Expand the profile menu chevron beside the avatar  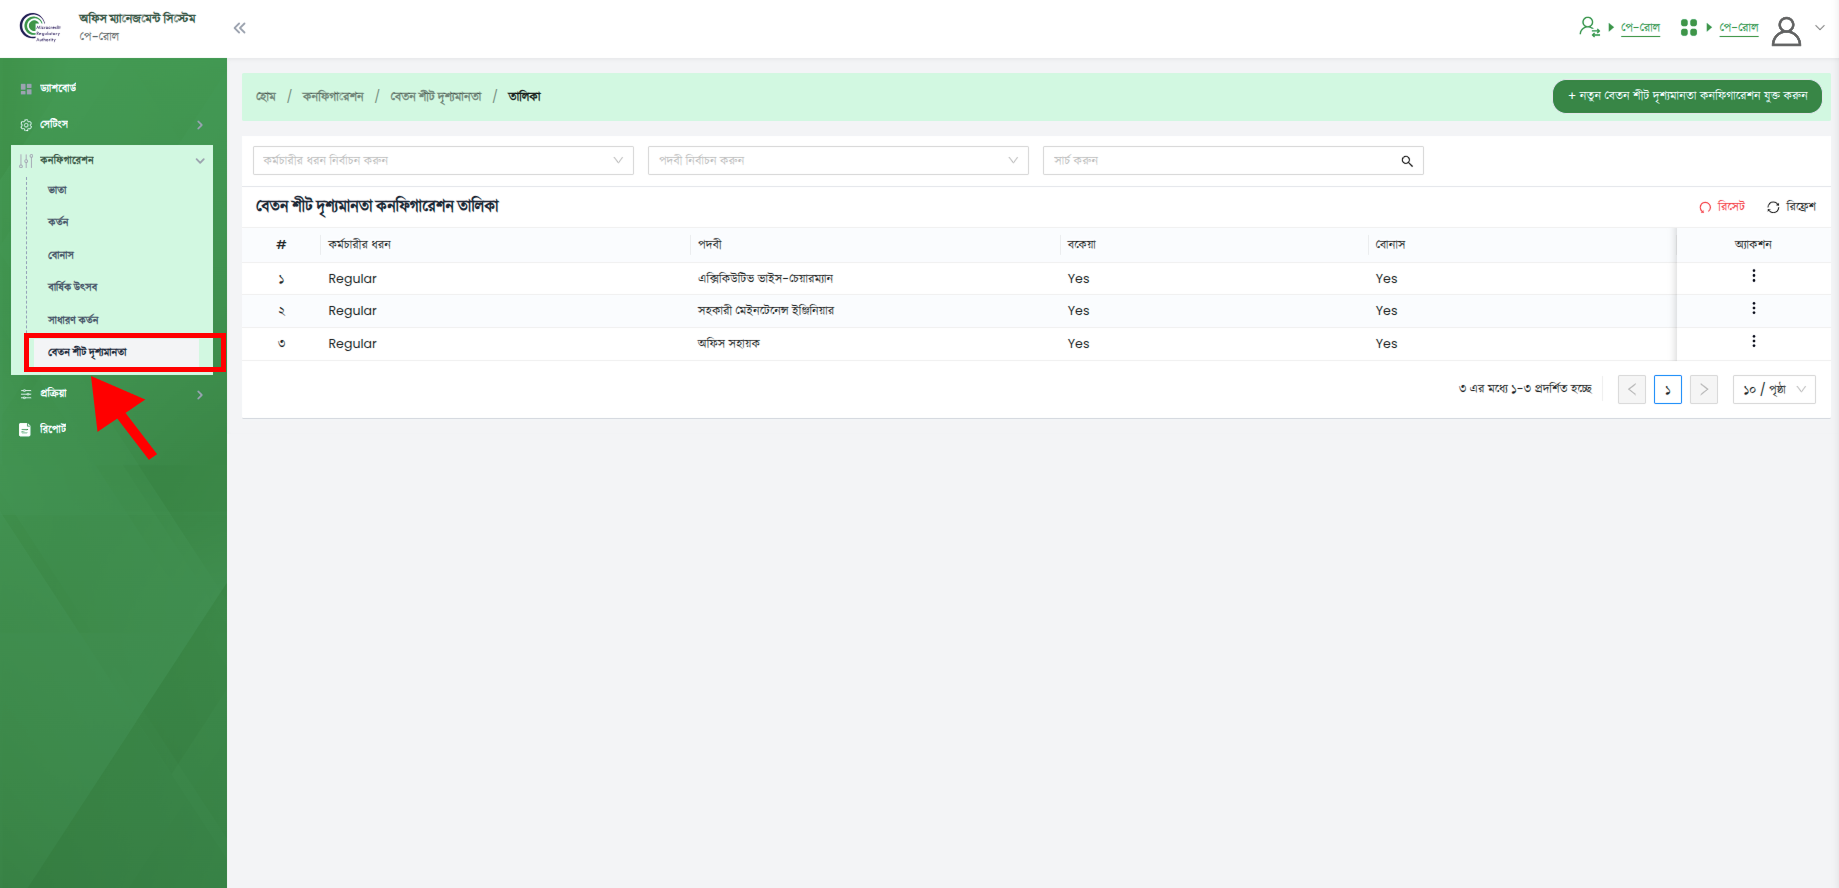[x=1820, y=28]
